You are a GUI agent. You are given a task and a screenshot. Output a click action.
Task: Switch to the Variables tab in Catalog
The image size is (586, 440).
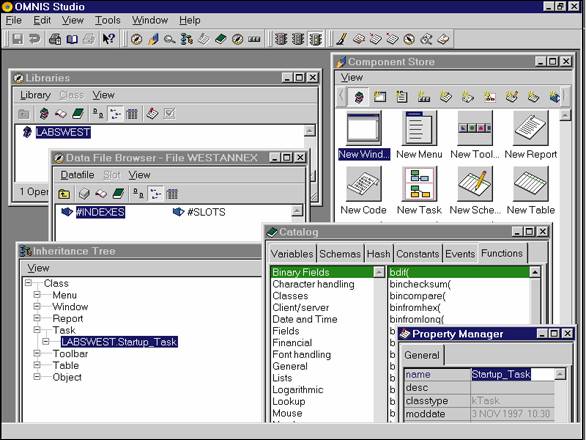pyautogui.click(x=292, y=254)
